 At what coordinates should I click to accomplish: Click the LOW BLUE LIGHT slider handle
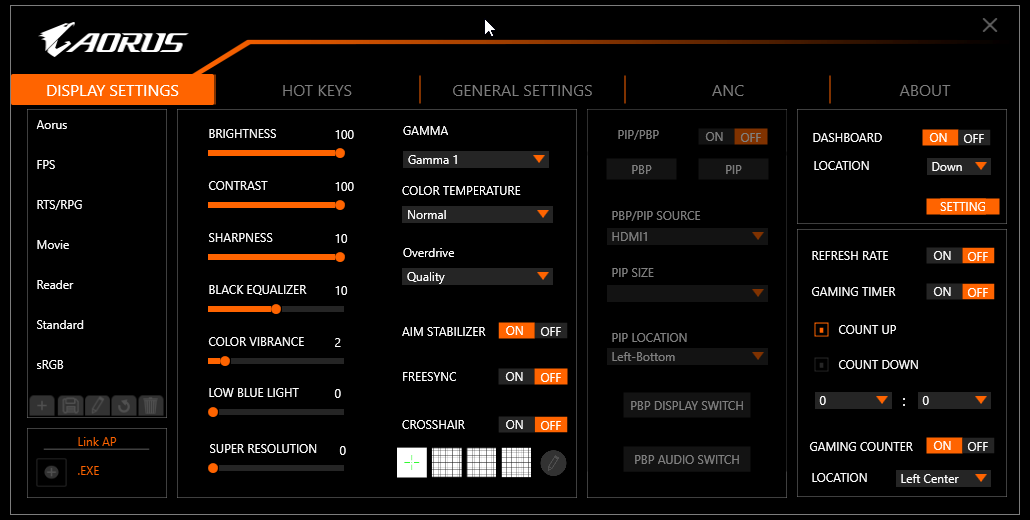(213, 412)
